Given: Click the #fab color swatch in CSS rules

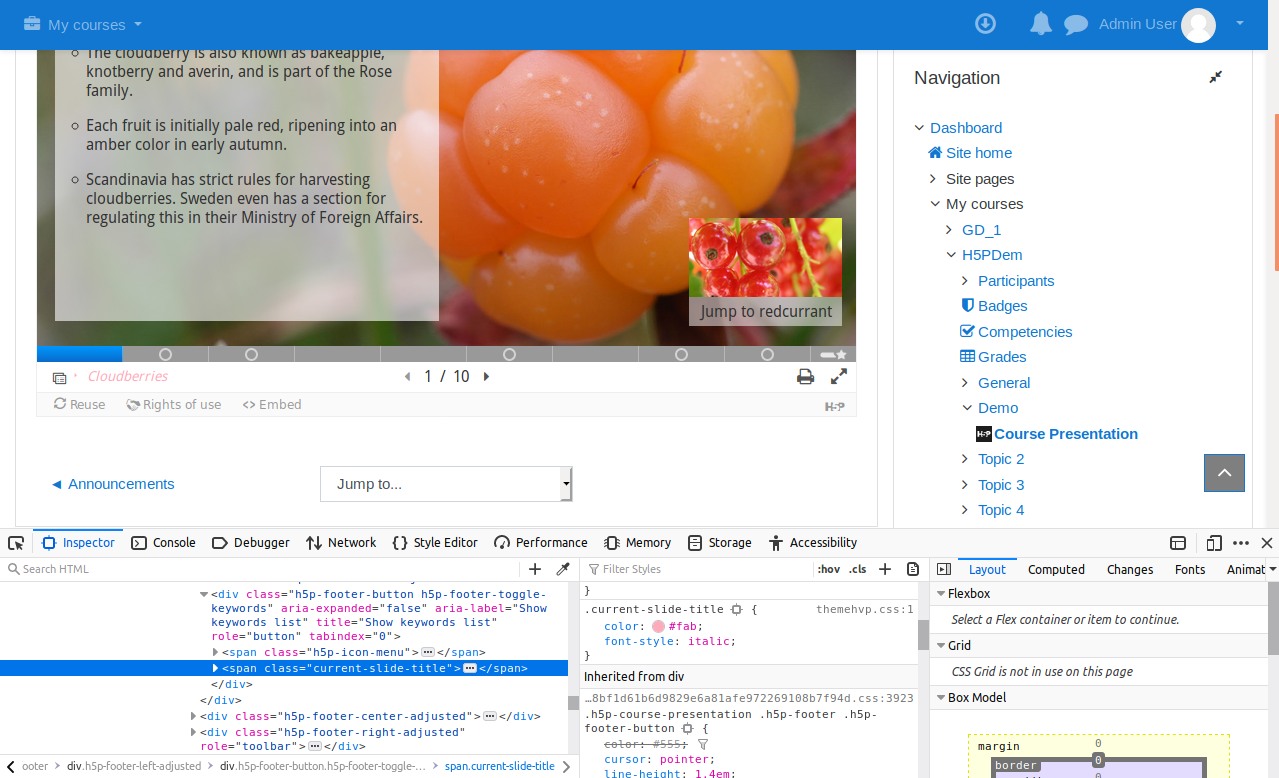Looking at the screenshot, I should [x=657, y=625].
